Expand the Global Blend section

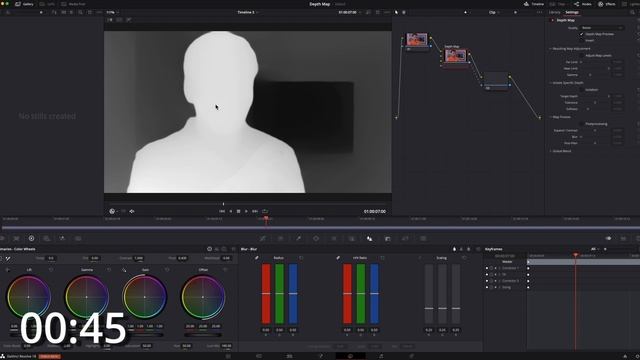point(550,151)
